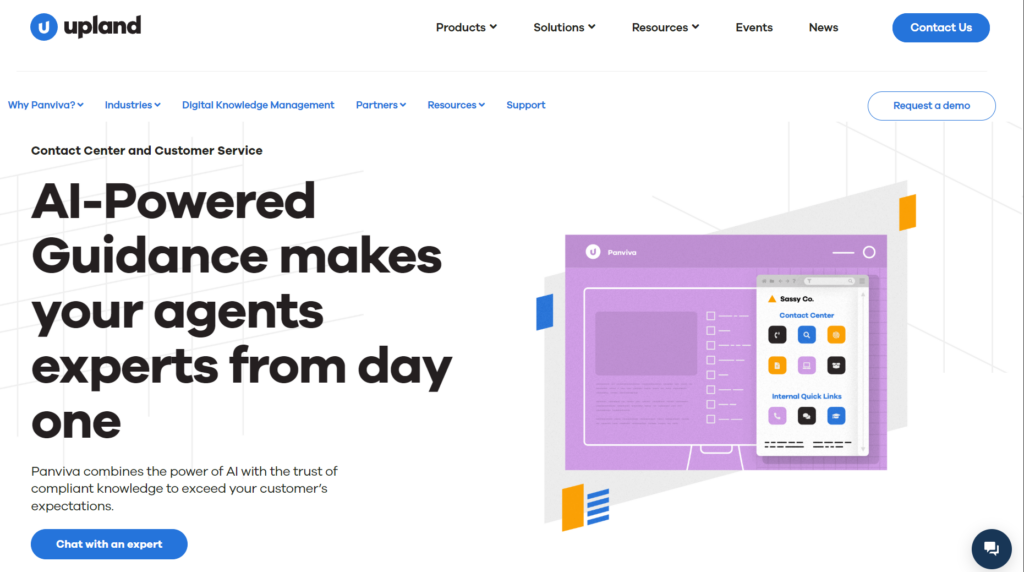The image size is (1024, 572).
Task: Expand the Products dropdown menu
Action: coord(466,27)
